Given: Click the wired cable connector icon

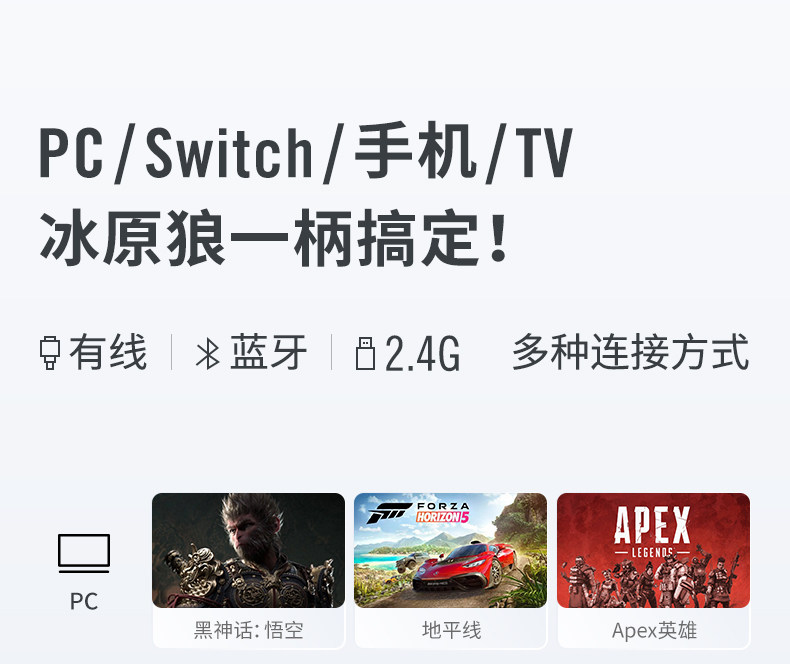Looking at the screenshot, I should [x=50, y=353].
